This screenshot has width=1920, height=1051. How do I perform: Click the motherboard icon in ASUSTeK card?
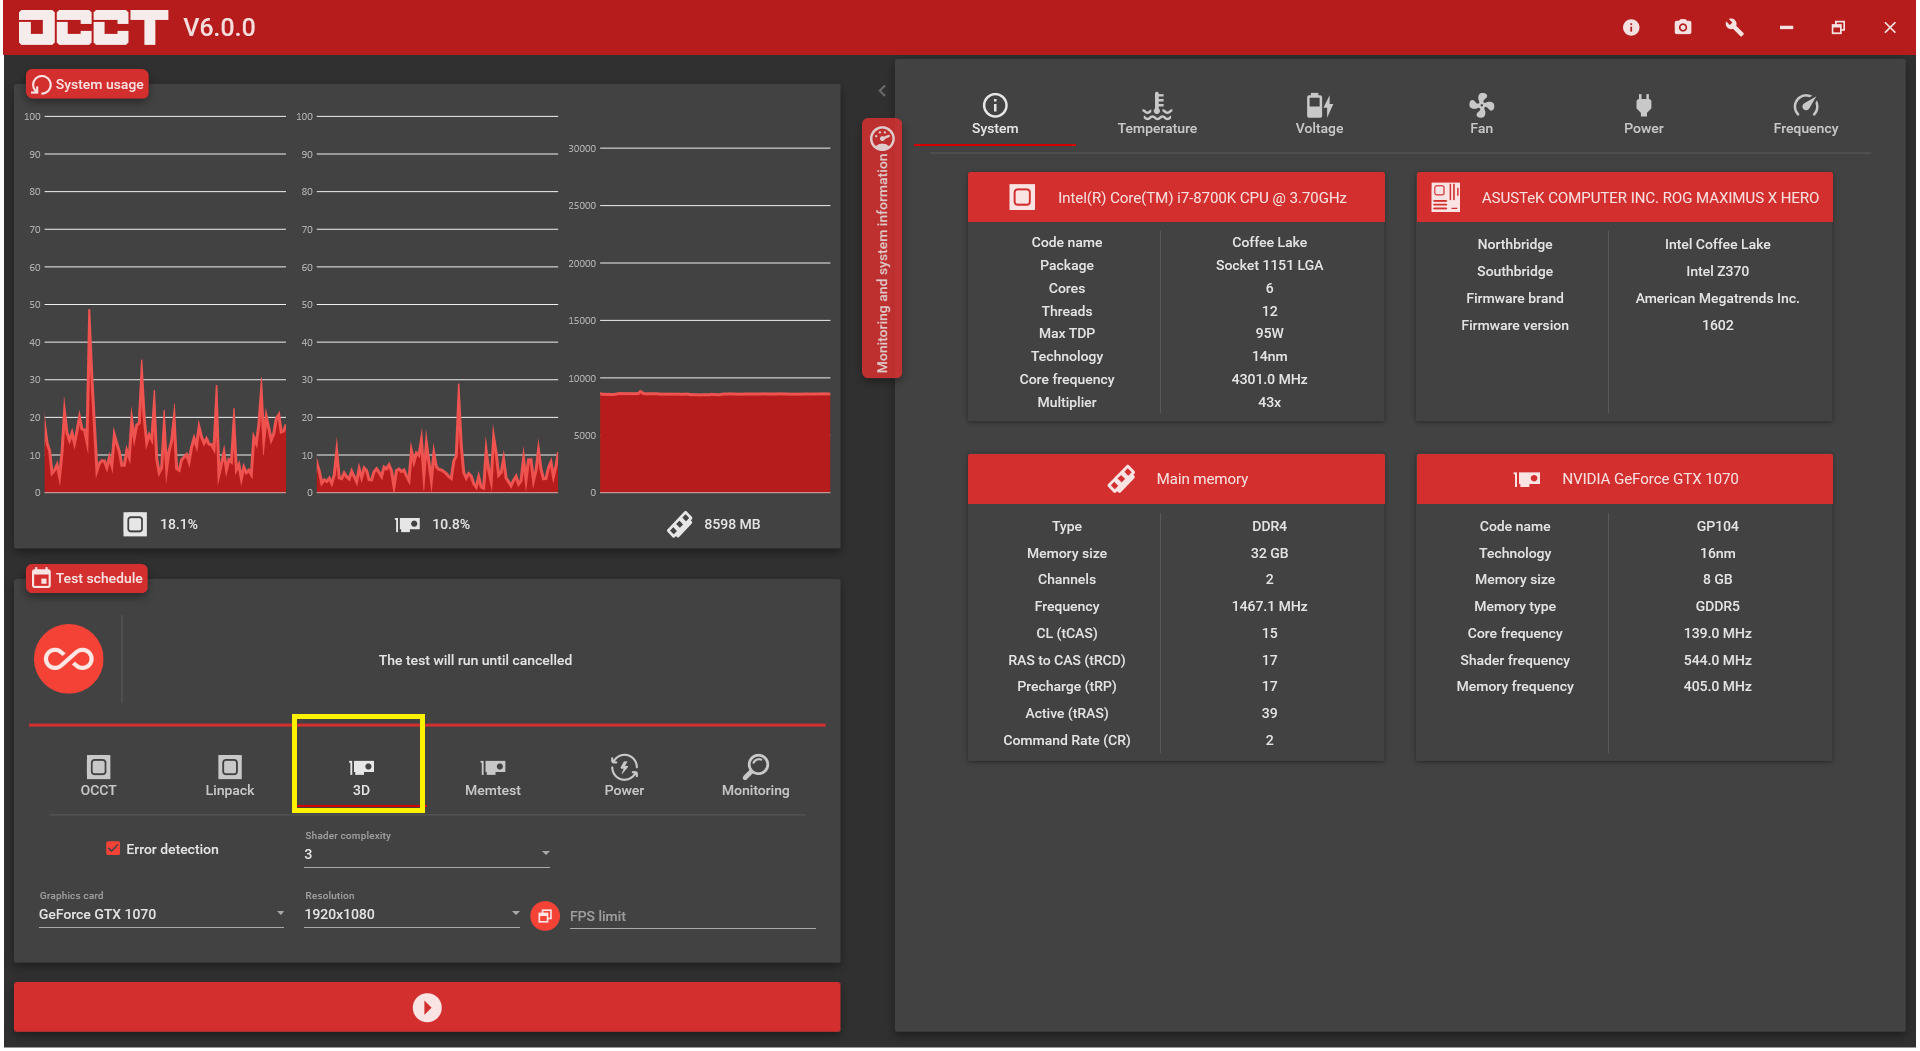pyautogui.click(x=1445, y=197)
